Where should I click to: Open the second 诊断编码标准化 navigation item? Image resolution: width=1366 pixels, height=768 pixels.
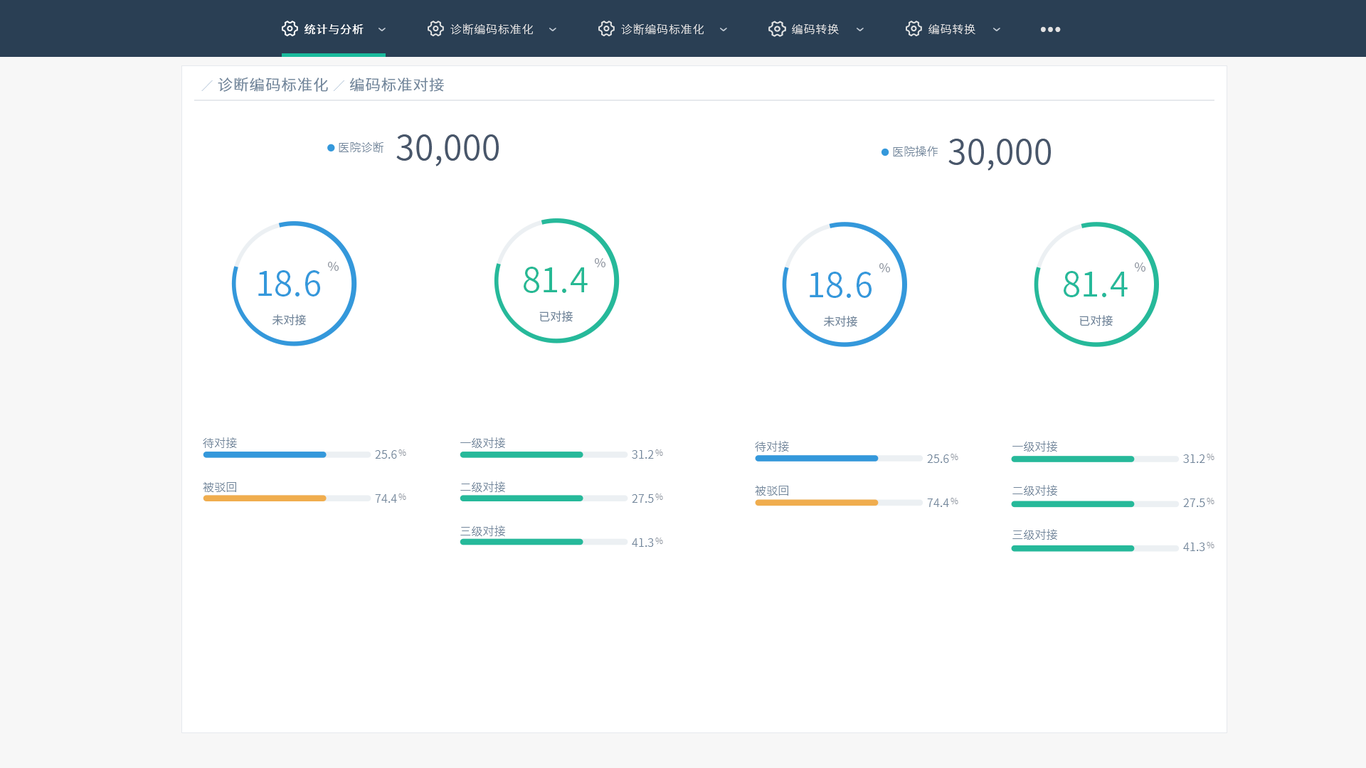tap(663, 29)
